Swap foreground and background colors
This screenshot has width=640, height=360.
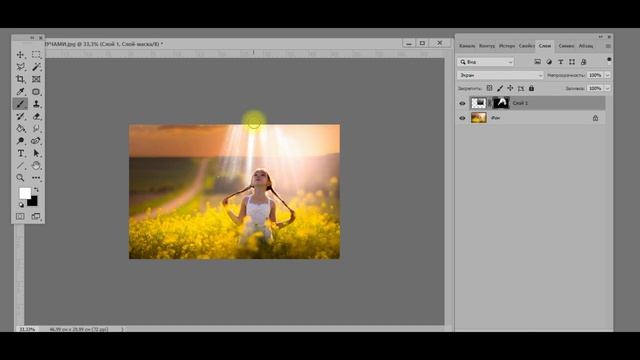pos(36,189)
